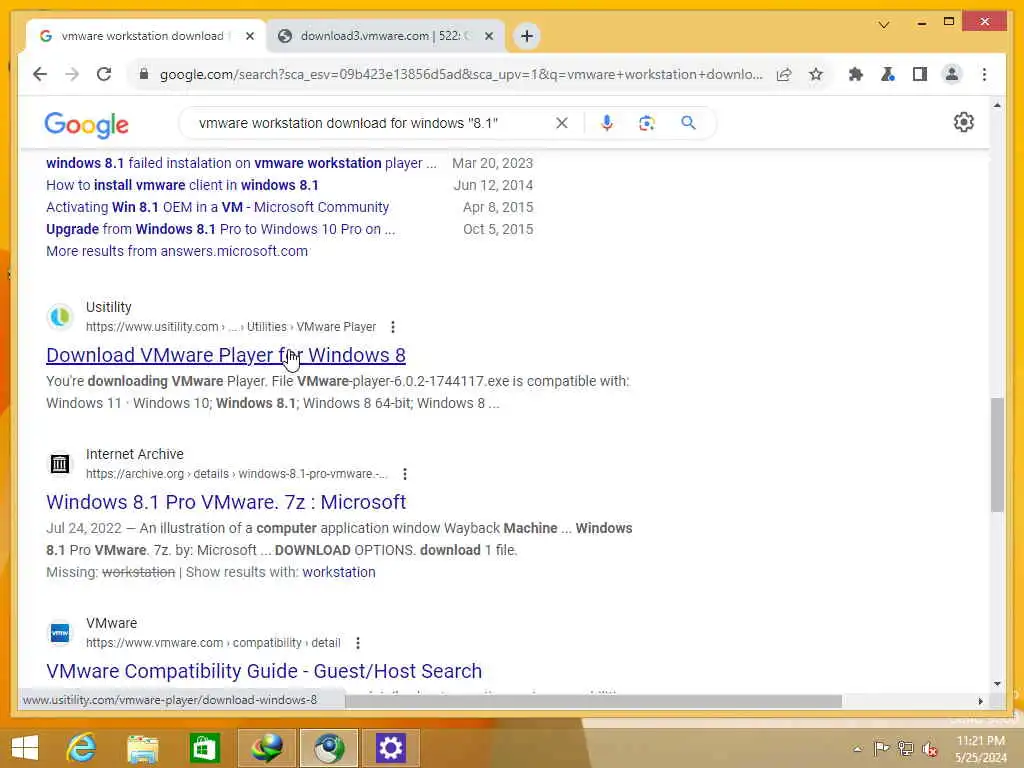
Task: Open Chrome three-dot main menu
Action: point(984,74)
